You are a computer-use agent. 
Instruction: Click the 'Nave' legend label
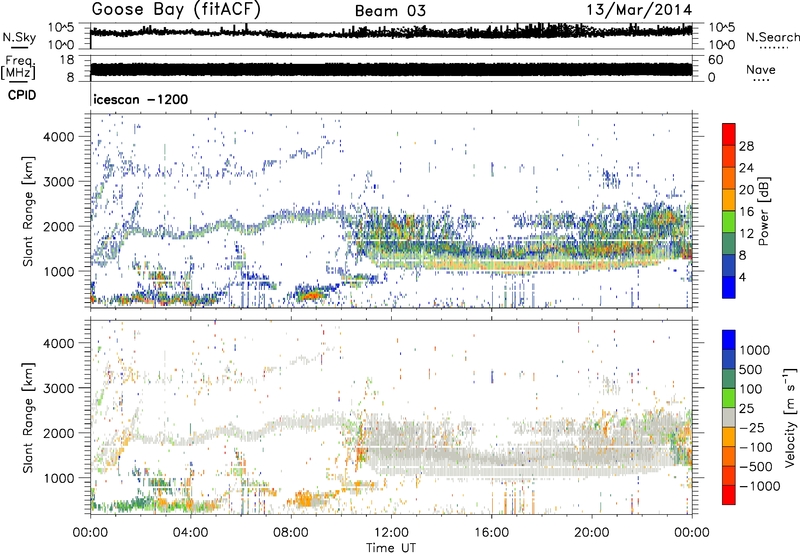[761, 70]
